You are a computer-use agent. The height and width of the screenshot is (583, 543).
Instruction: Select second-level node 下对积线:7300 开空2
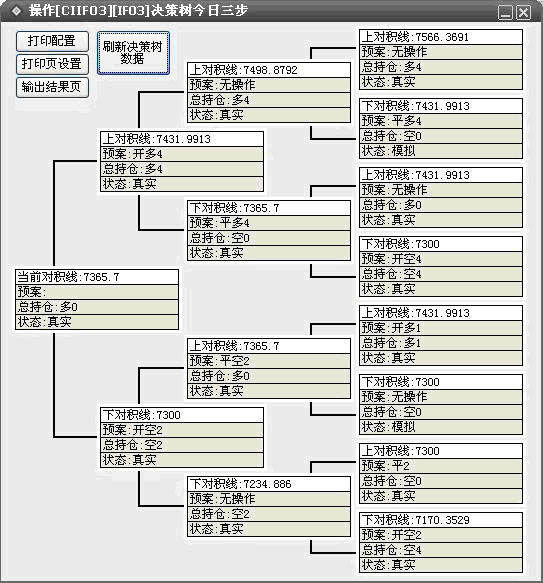[x=182, y=437]
